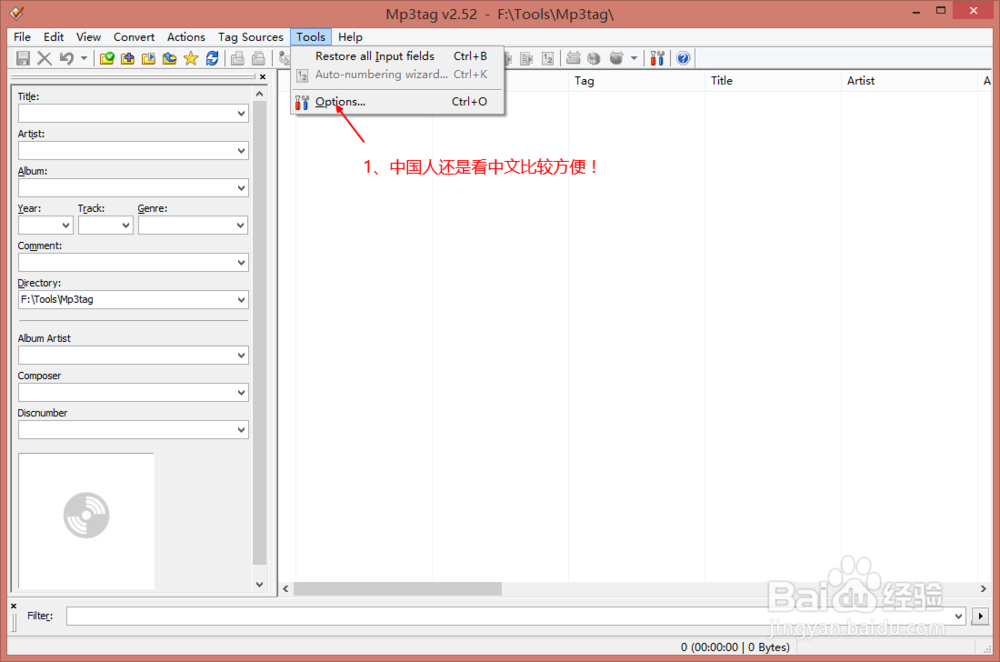This screenshot has width=1000, height=662.
Task: Click the Save tag floppy disk icon
Action: (x=23, y=59)
